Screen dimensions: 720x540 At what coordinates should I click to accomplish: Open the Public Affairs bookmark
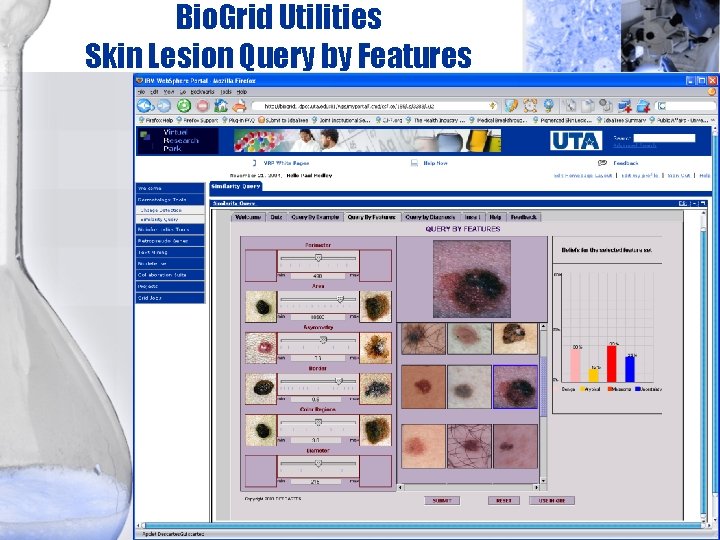[x=678, y=120]
